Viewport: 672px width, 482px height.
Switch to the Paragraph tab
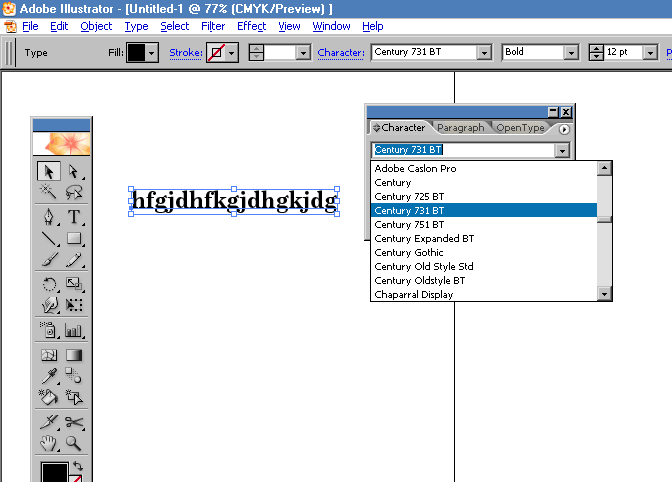coord(461,128)
